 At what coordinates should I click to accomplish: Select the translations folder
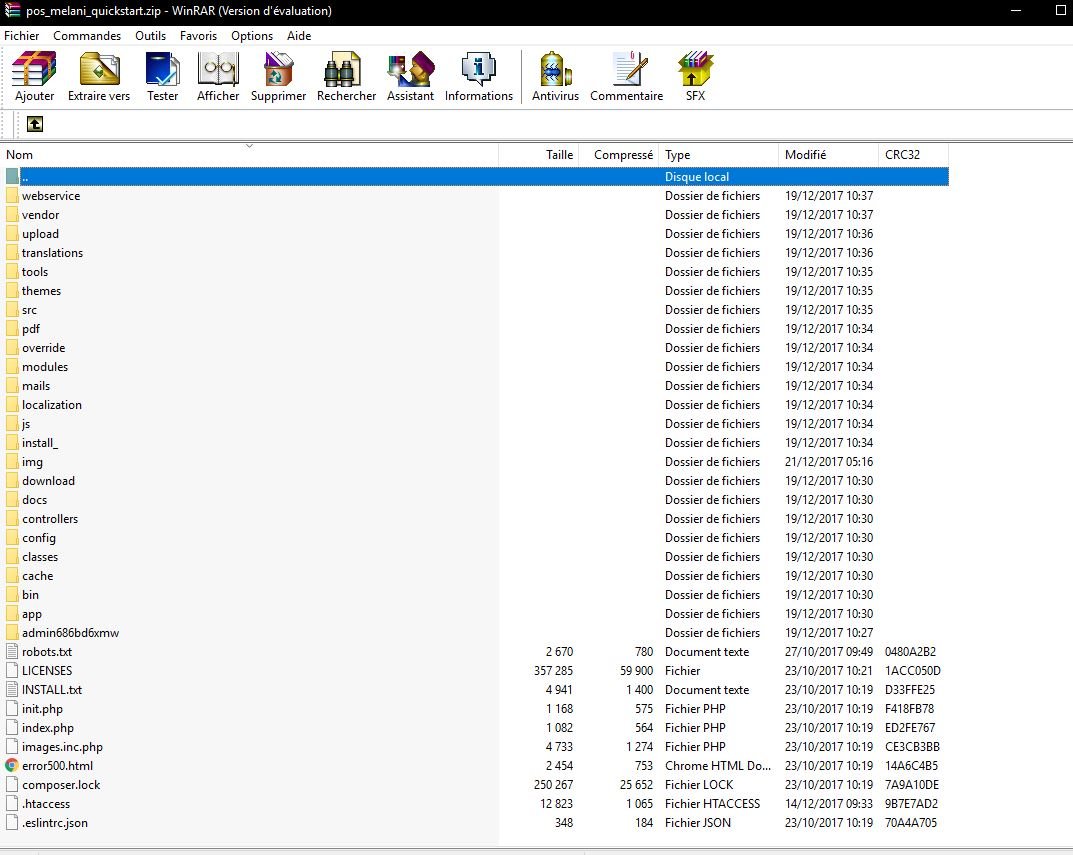[x=52, y=253]
